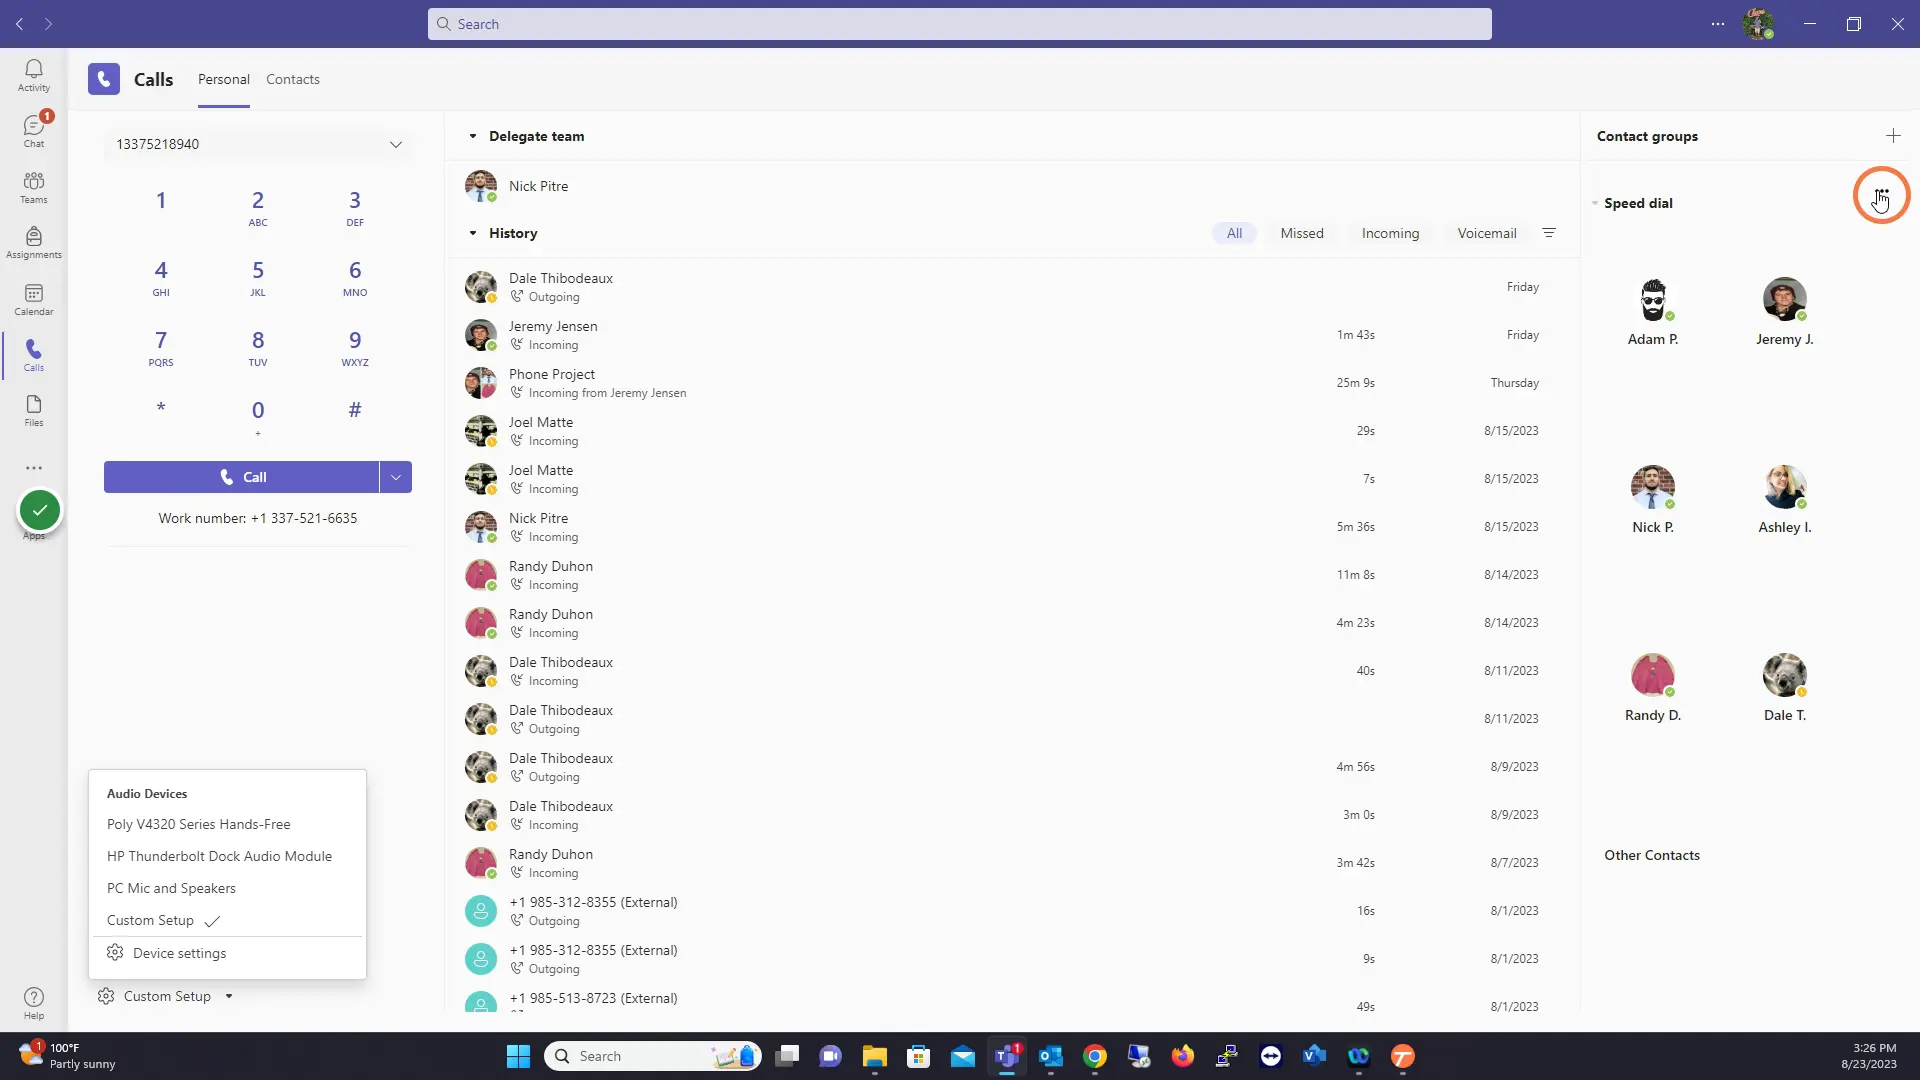Open Help in the sidebar
This screenshot has height=1080, width=1920.
click(x=33, y=1003)
